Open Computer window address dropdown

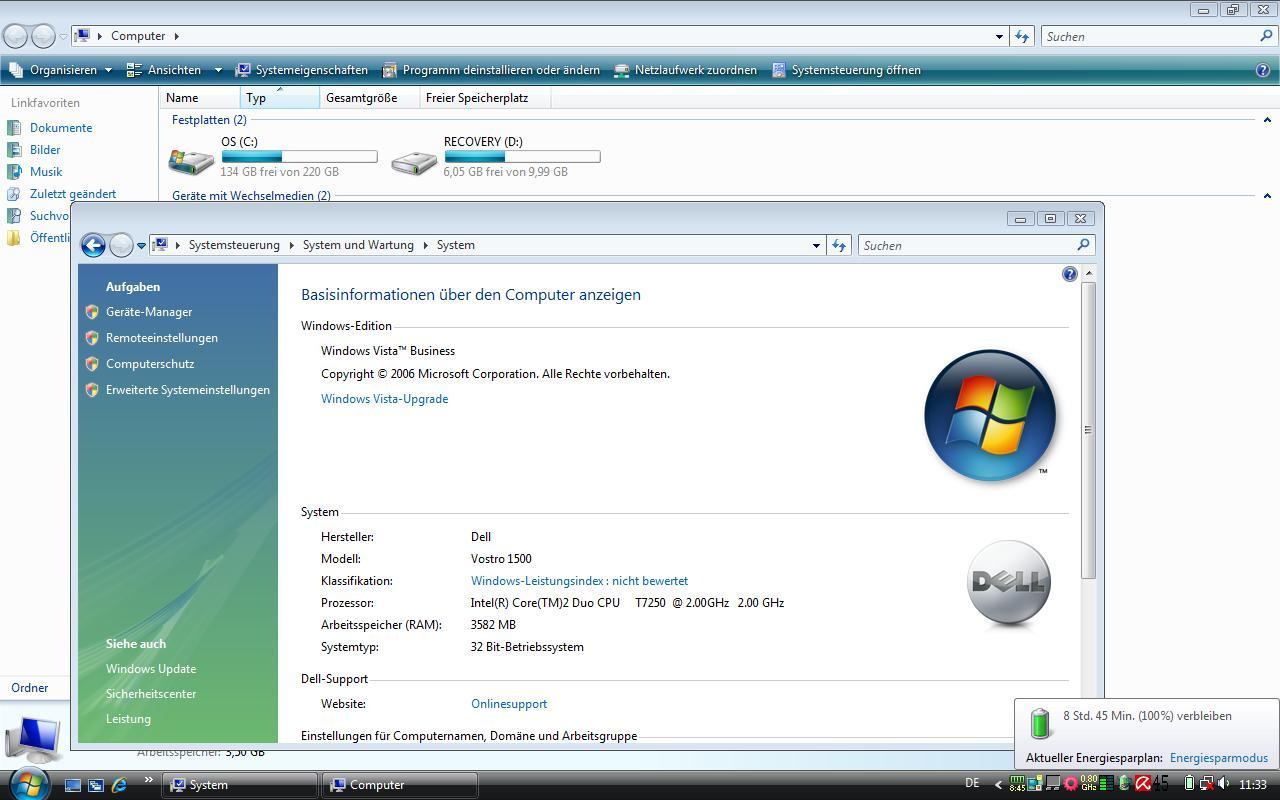pos(999,36)
